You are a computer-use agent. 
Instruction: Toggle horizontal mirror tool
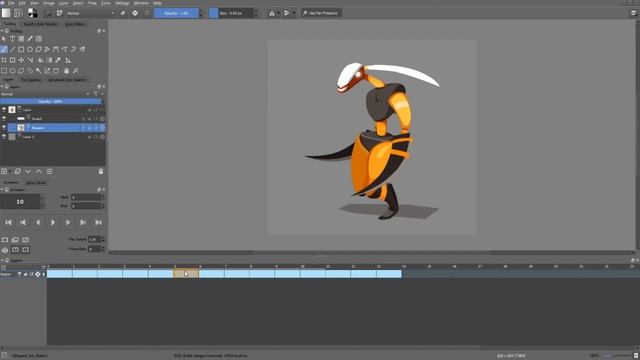pos(272,13)
